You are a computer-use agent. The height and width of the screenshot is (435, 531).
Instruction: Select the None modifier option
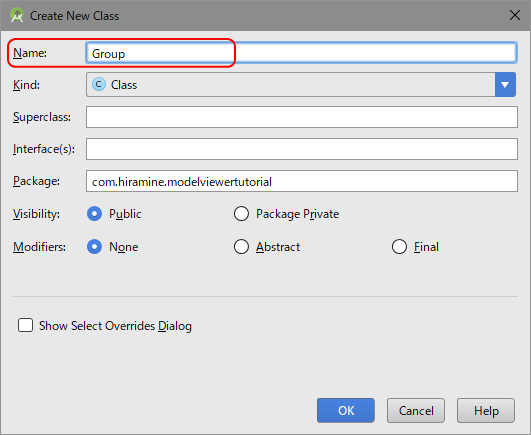[x=94, y=247]
